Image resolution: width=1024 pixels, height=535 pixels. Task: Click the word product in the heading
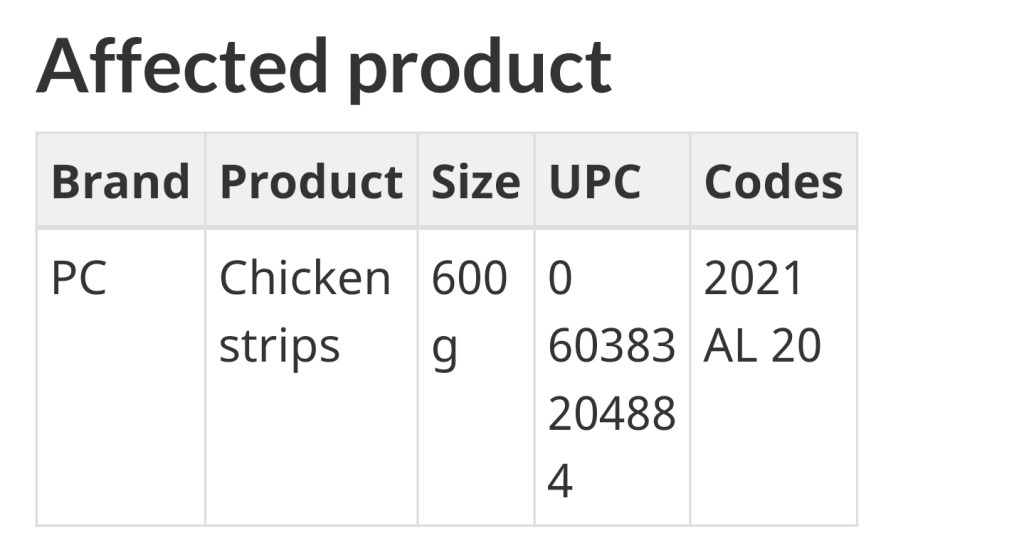pyautogui.click(x=479, y=68)
